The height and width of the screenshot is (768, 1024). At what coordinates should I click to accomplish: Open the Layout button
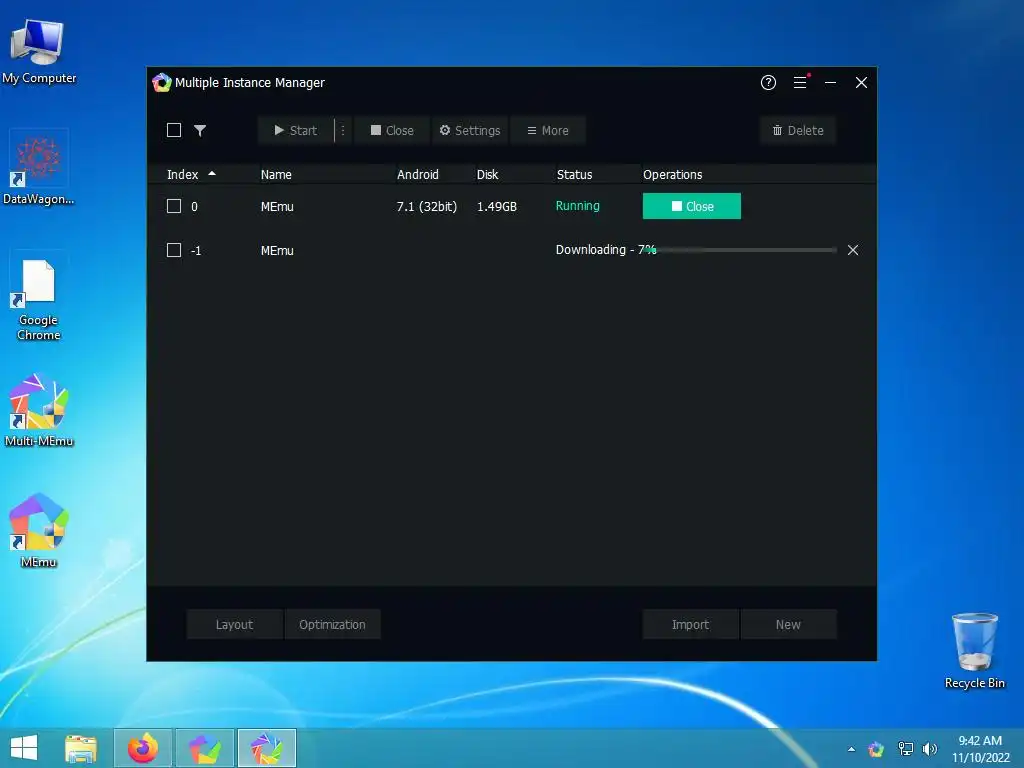[x=234, y=624]
